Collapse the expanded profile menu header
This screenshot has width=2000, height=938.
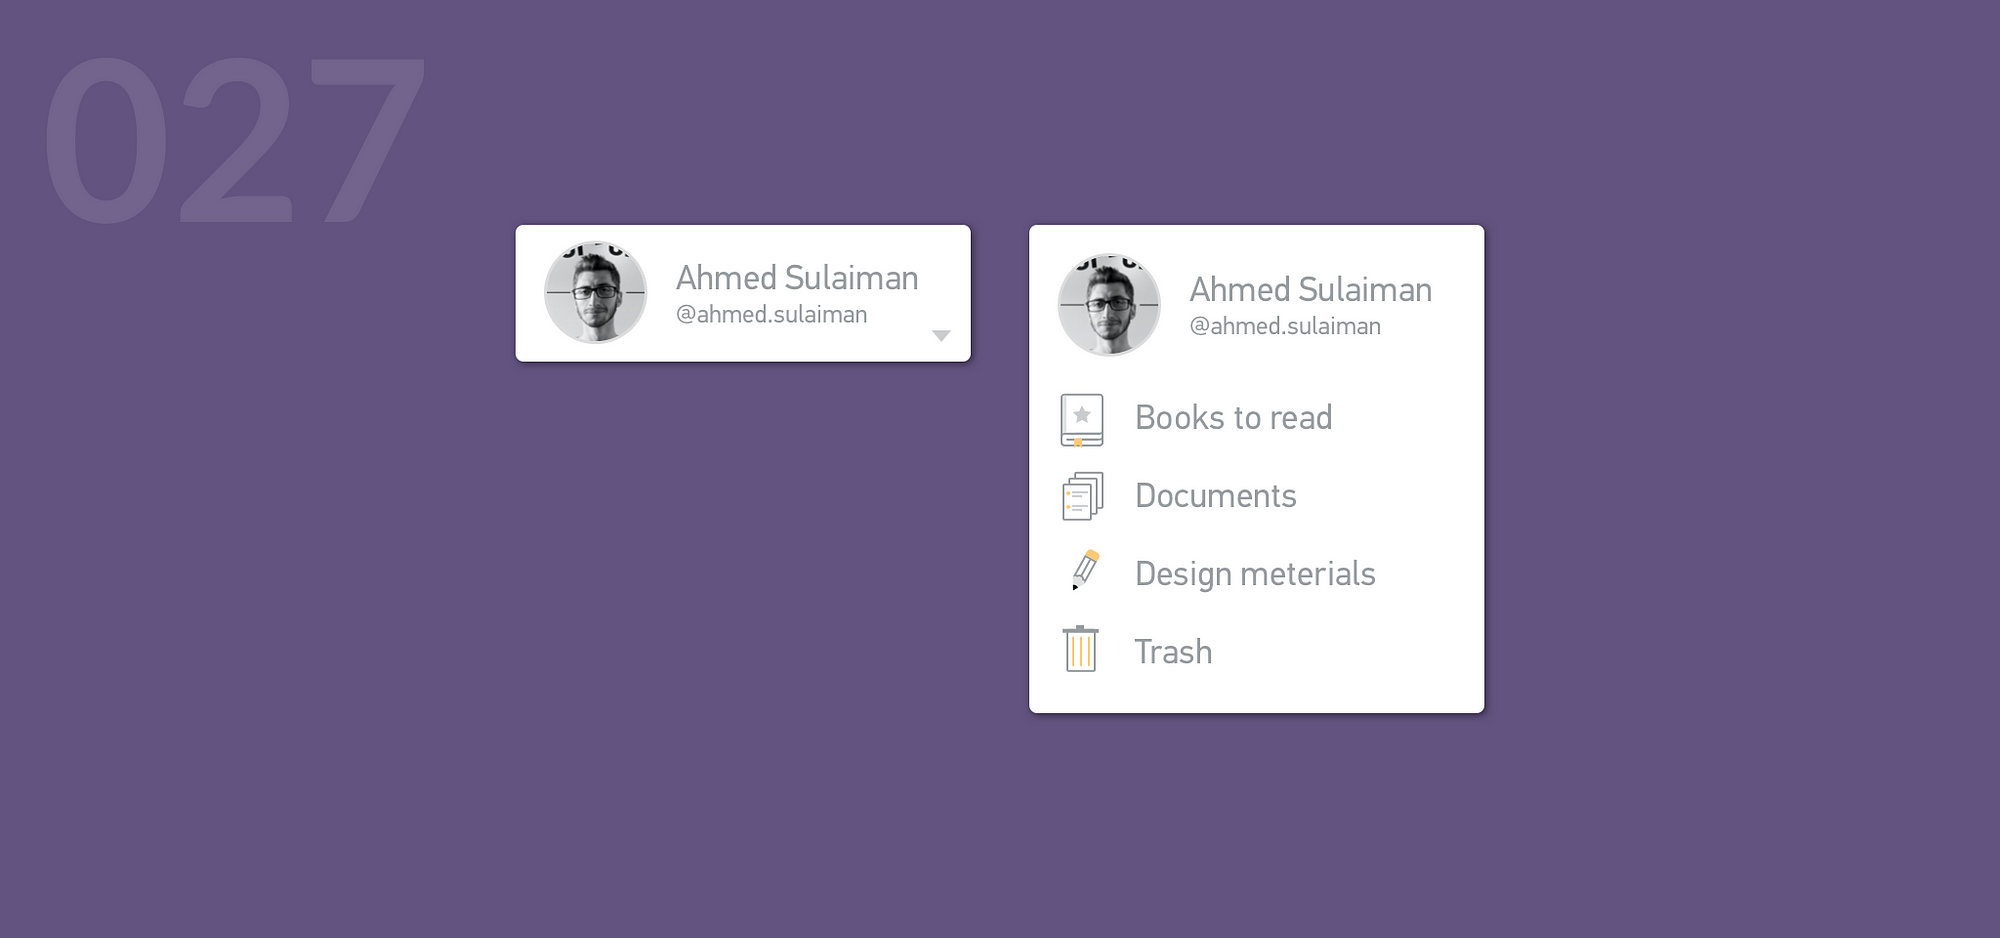click(x=1256, y=304)
